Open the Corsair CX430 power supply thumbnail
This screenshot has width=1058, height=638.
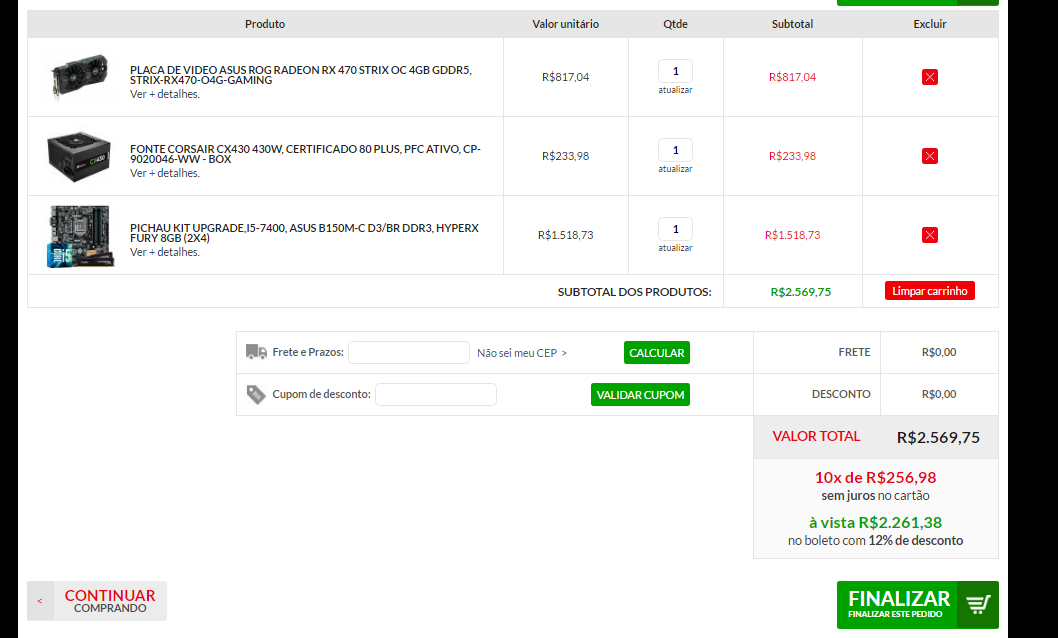(x=79, y=156)
